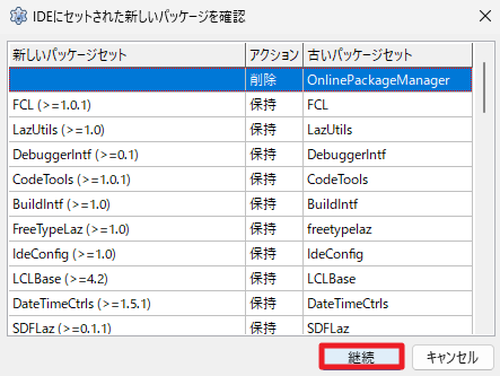Select the IdeConfig (>=1.0) cell
The width and height of the screenshot is (500, 376).
127,254
